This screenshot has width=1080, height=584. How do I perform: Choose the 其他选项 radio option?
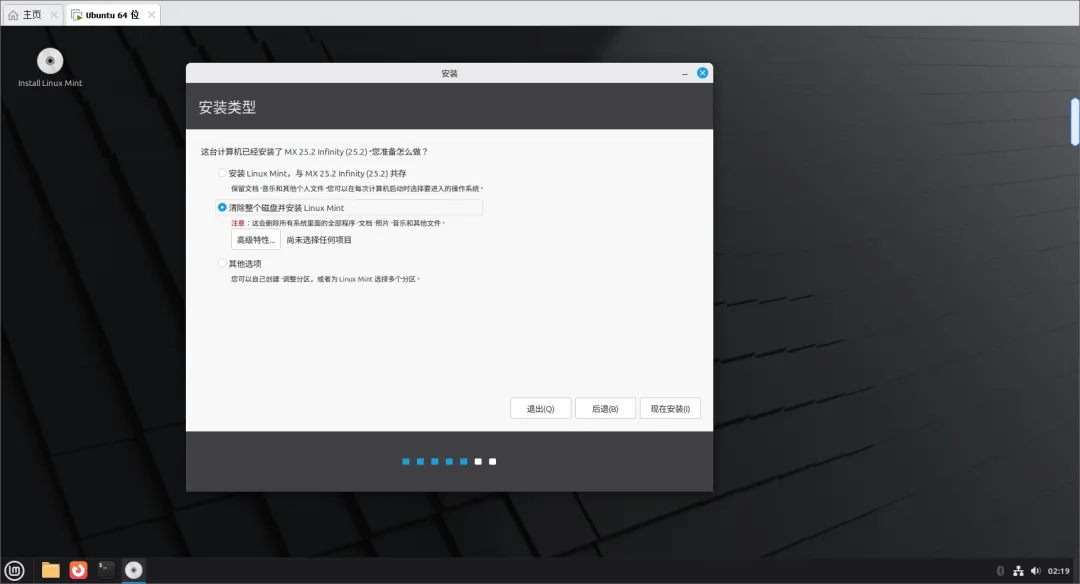(222, 263)
